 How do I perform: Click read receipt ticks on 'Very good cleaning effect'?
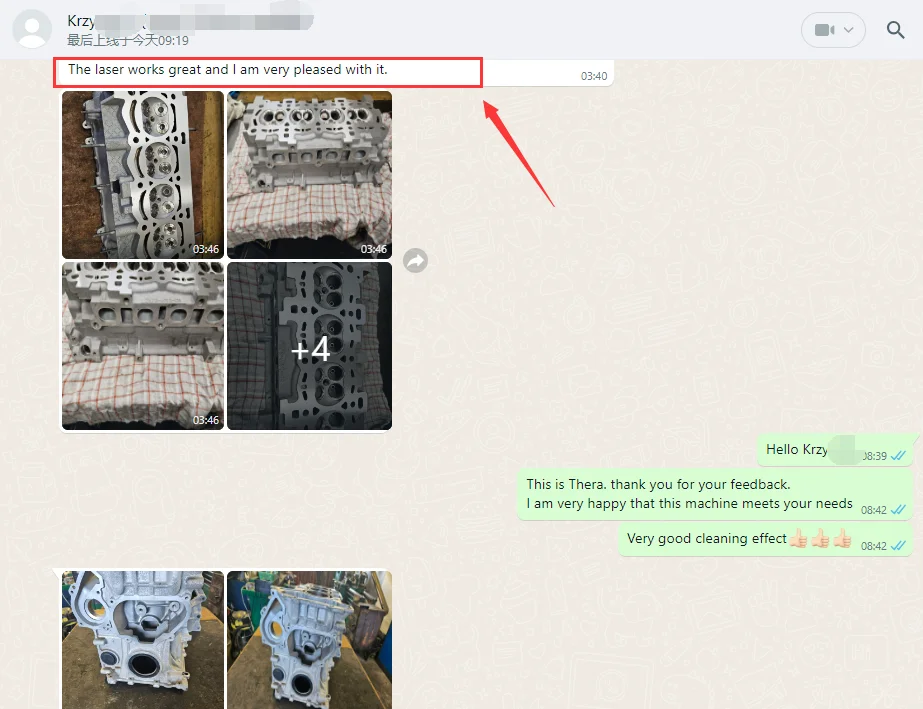(x=898, y=545)
